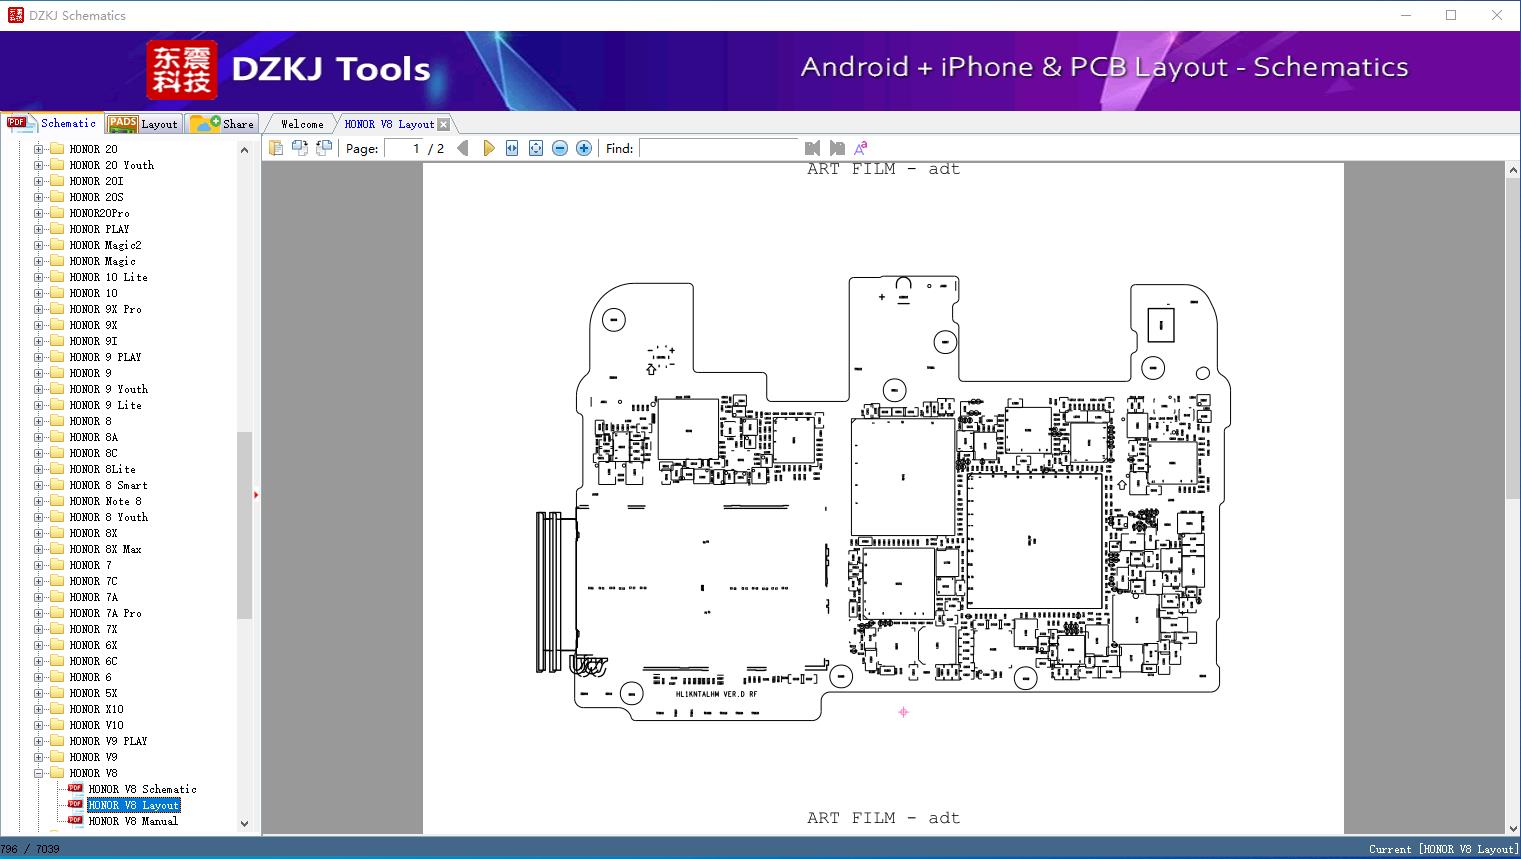Expand the HONOR 8 folder

(39, 421)
